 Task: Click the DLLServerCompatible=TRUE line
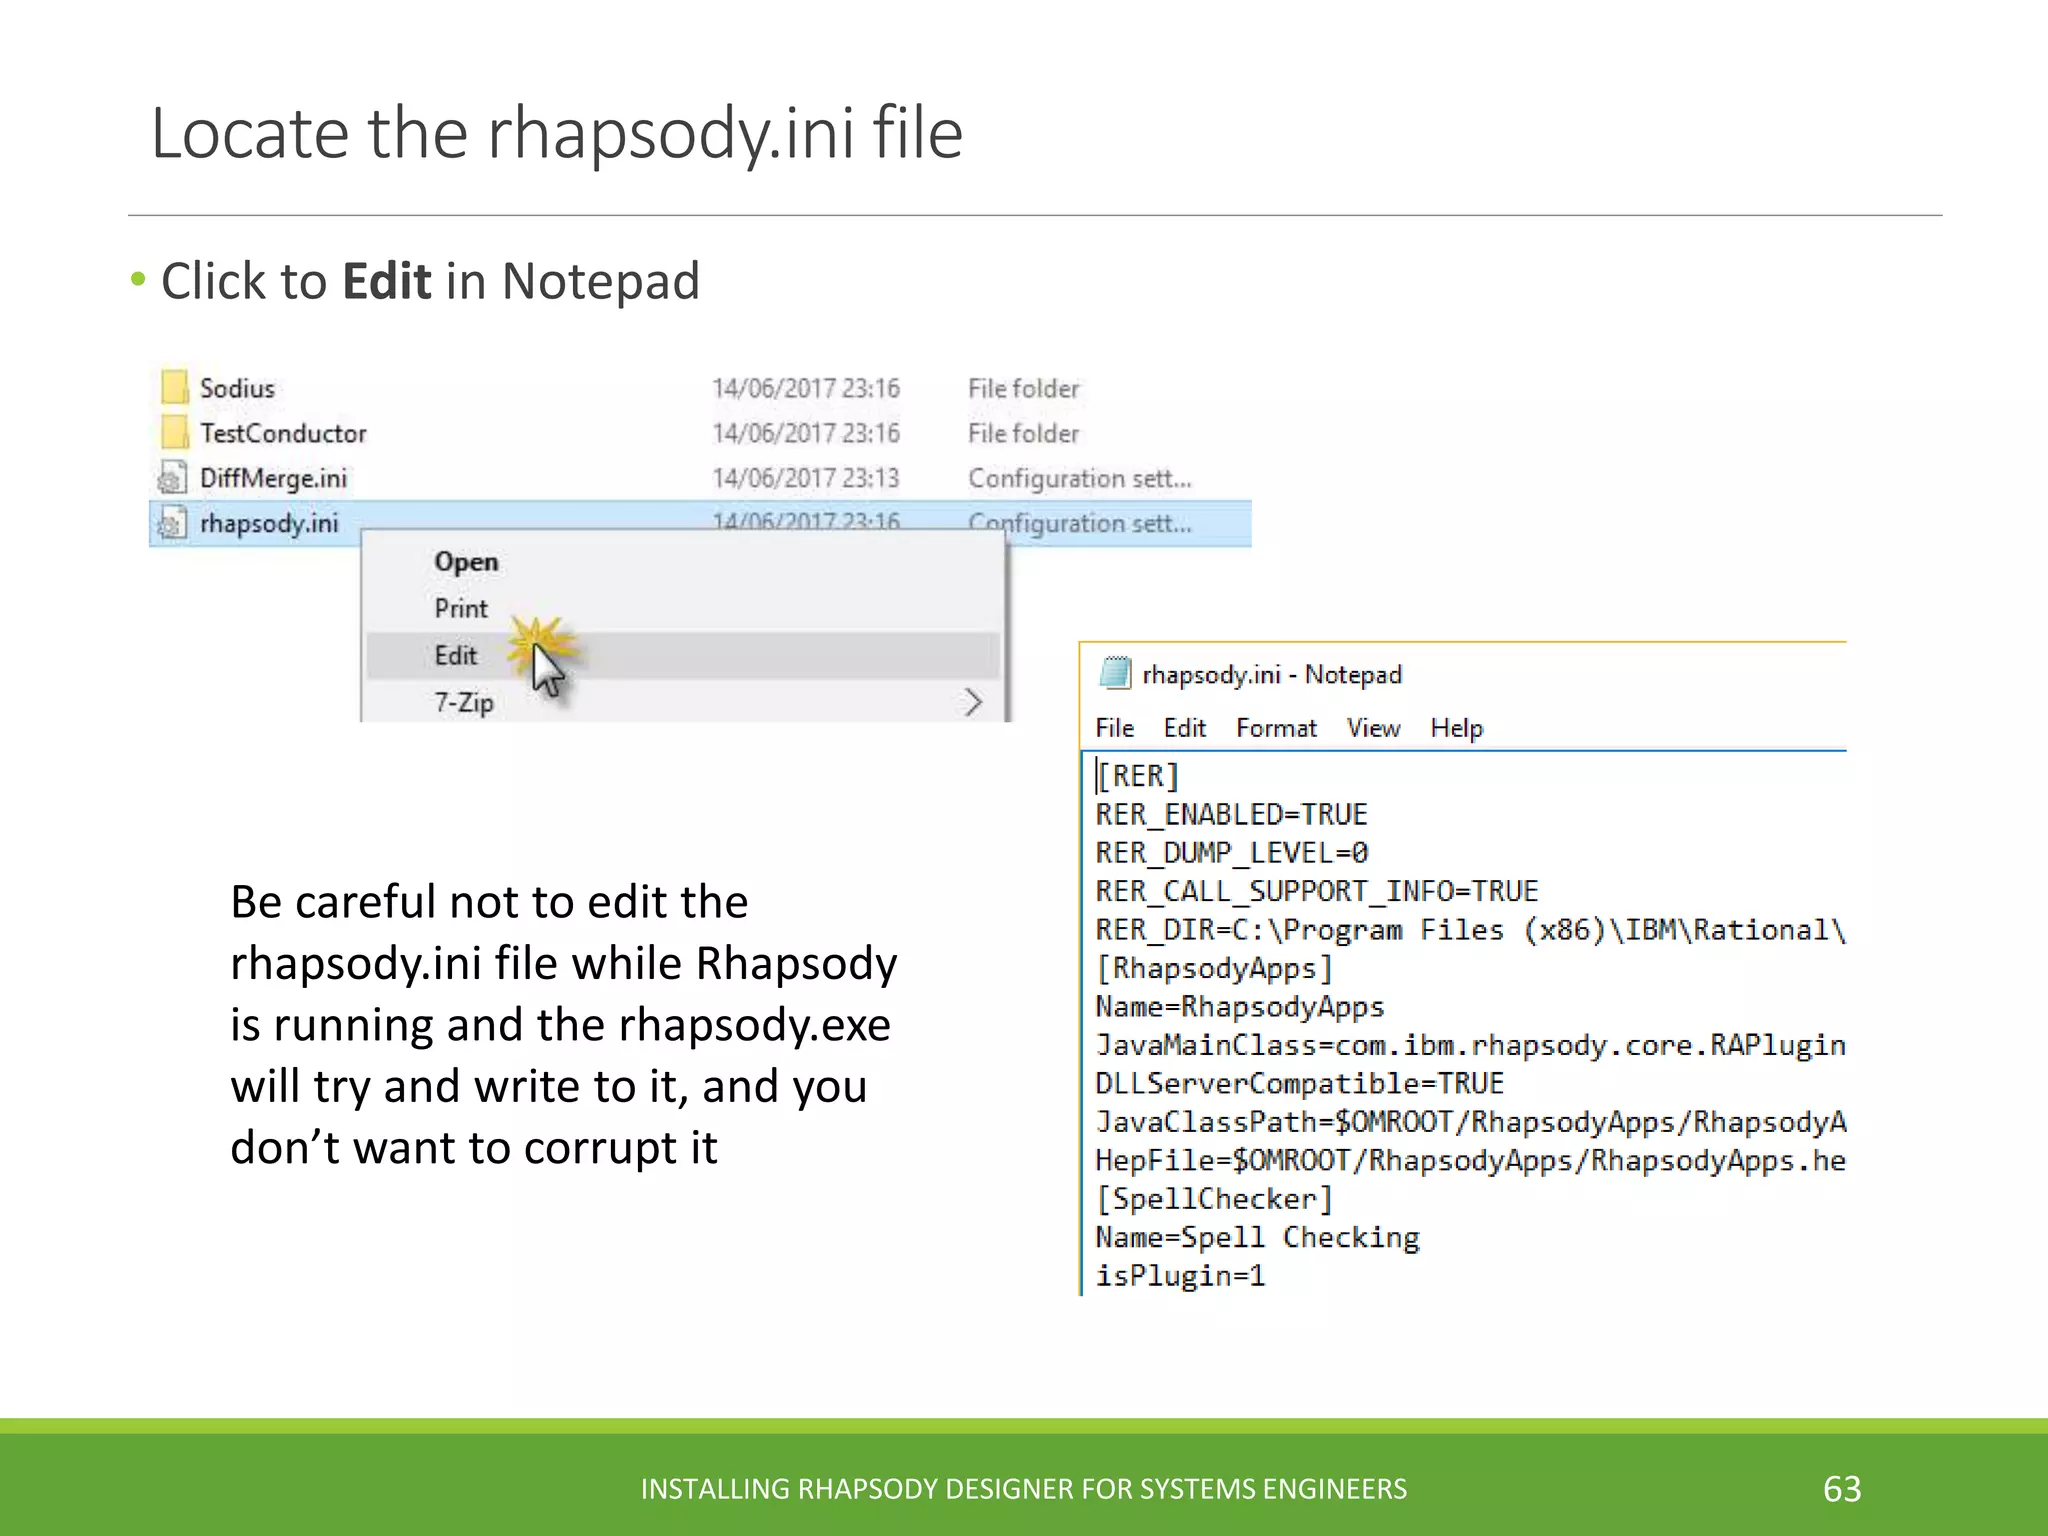pyautogui.click(x=1300, y=1084)
